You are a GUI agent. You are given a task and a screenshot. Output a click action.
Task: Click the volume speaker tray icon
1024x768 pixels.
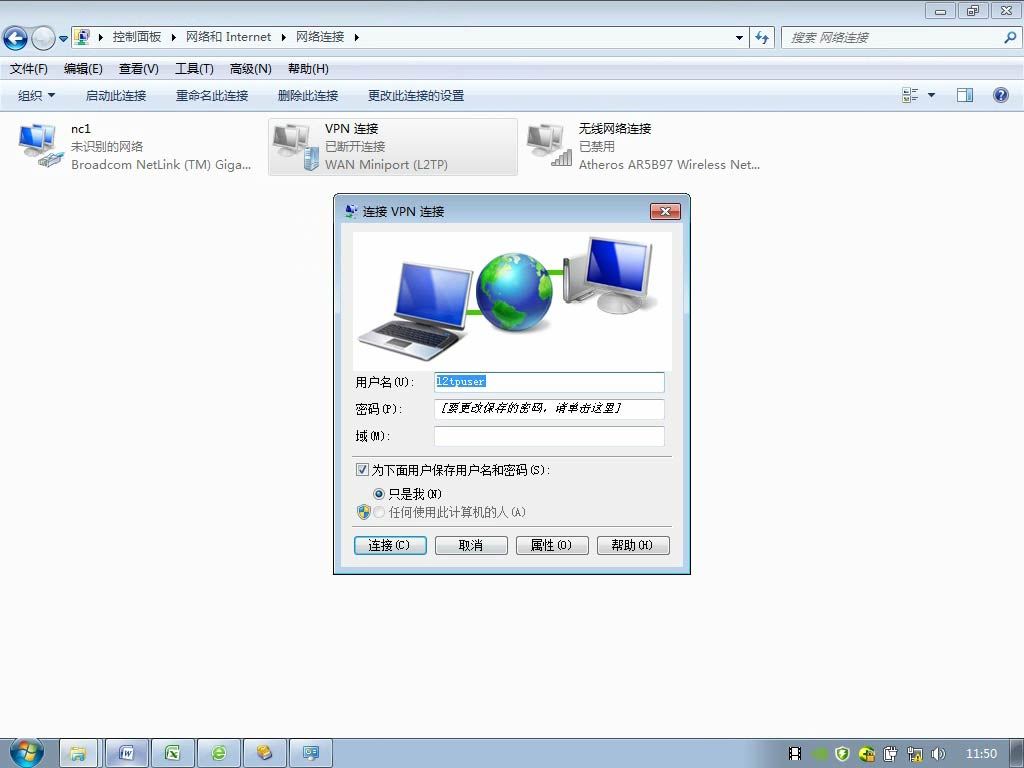(x=938, y=754)
